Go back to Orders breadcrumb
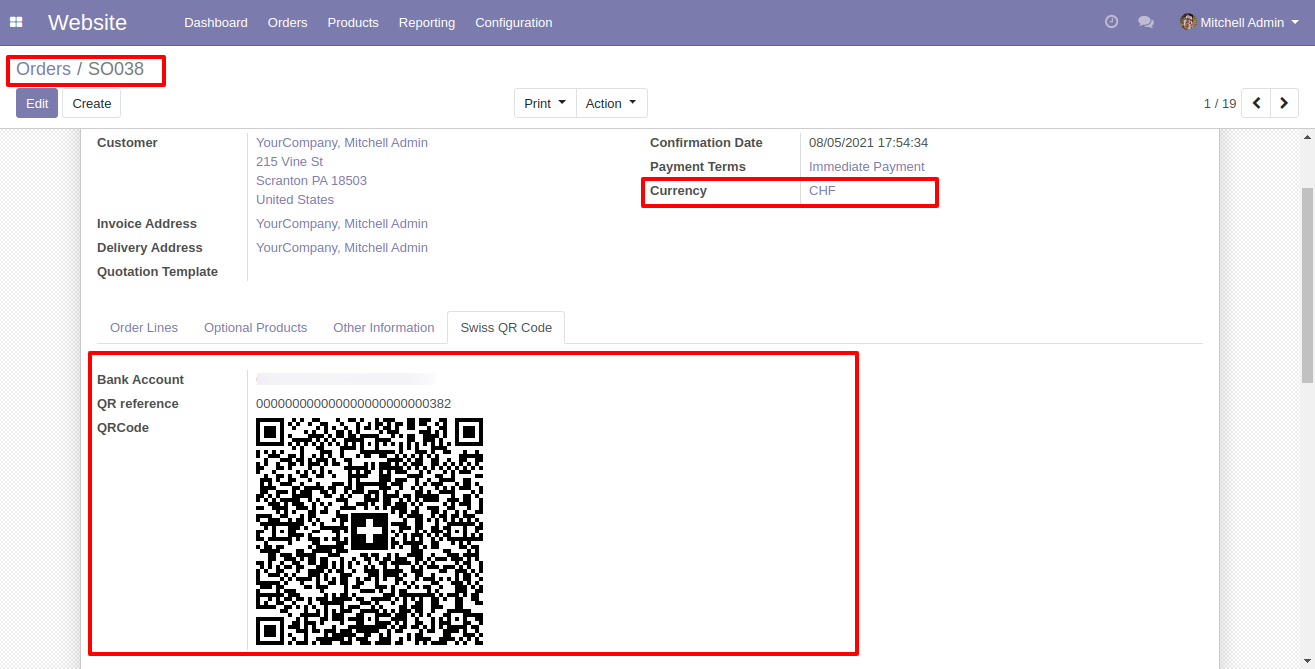This screenshot has height=669, width=1315. tap(43, 69)
